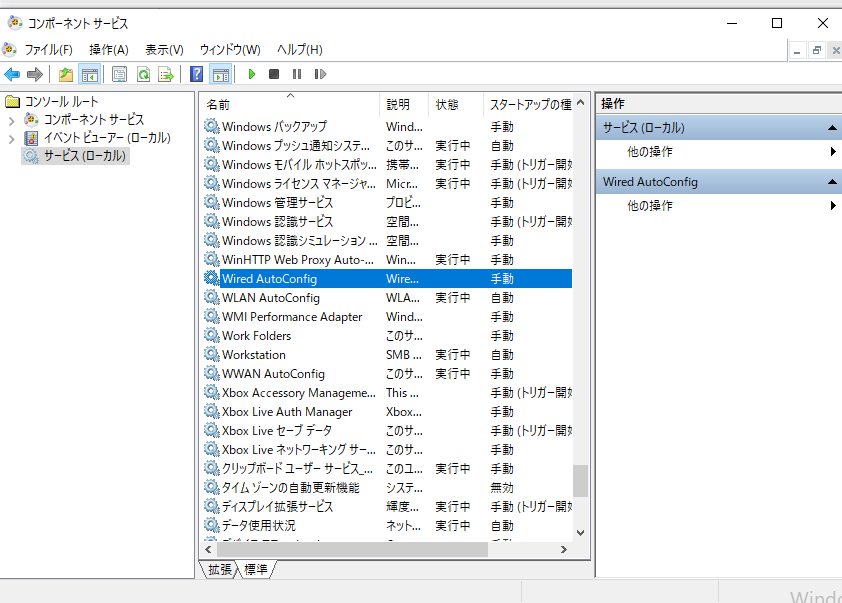The image size is (842, 603).
Task: Select the Wired AutoConfig service row
Action: pos(387,279)
